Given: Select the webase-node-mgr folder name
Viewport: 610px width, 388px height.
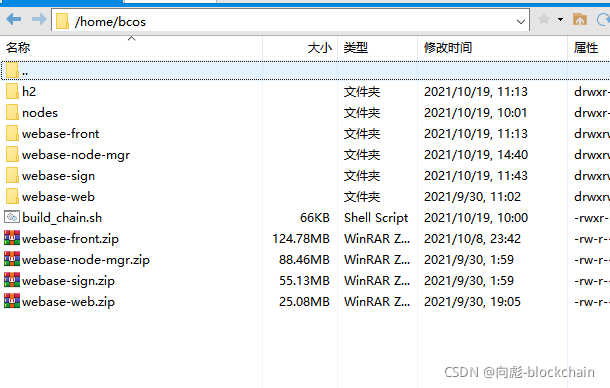Looking at the screenshot, I should pyautogui.click(x=76, y=155).
